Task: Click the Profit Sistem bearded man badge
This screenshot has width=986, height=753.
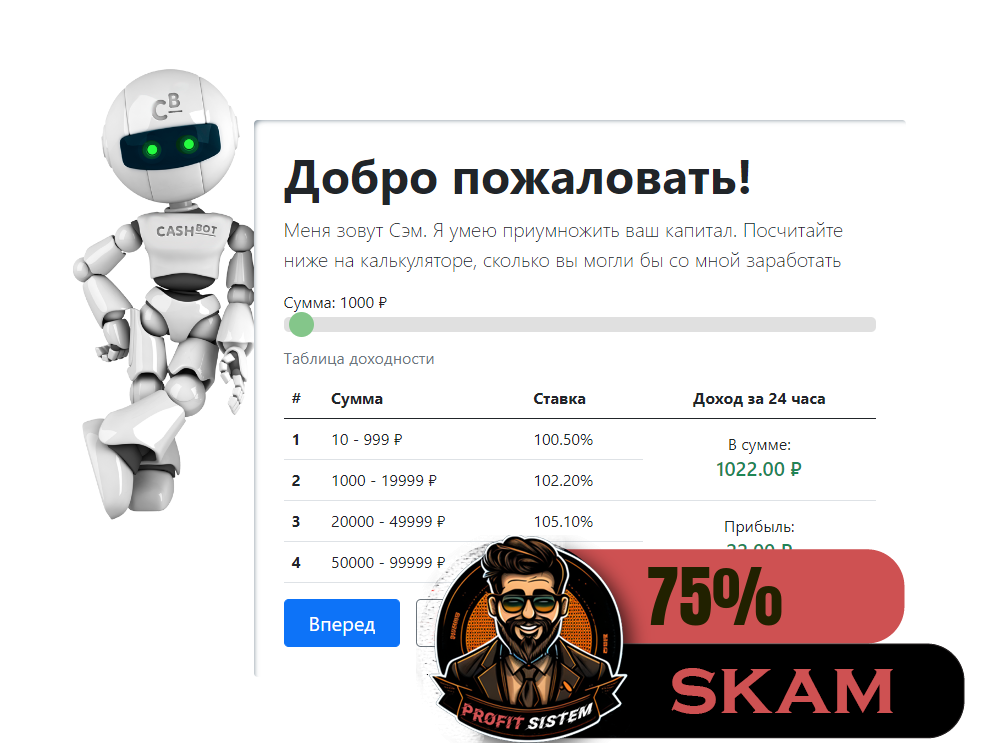Action: click(x=528, y=635)
